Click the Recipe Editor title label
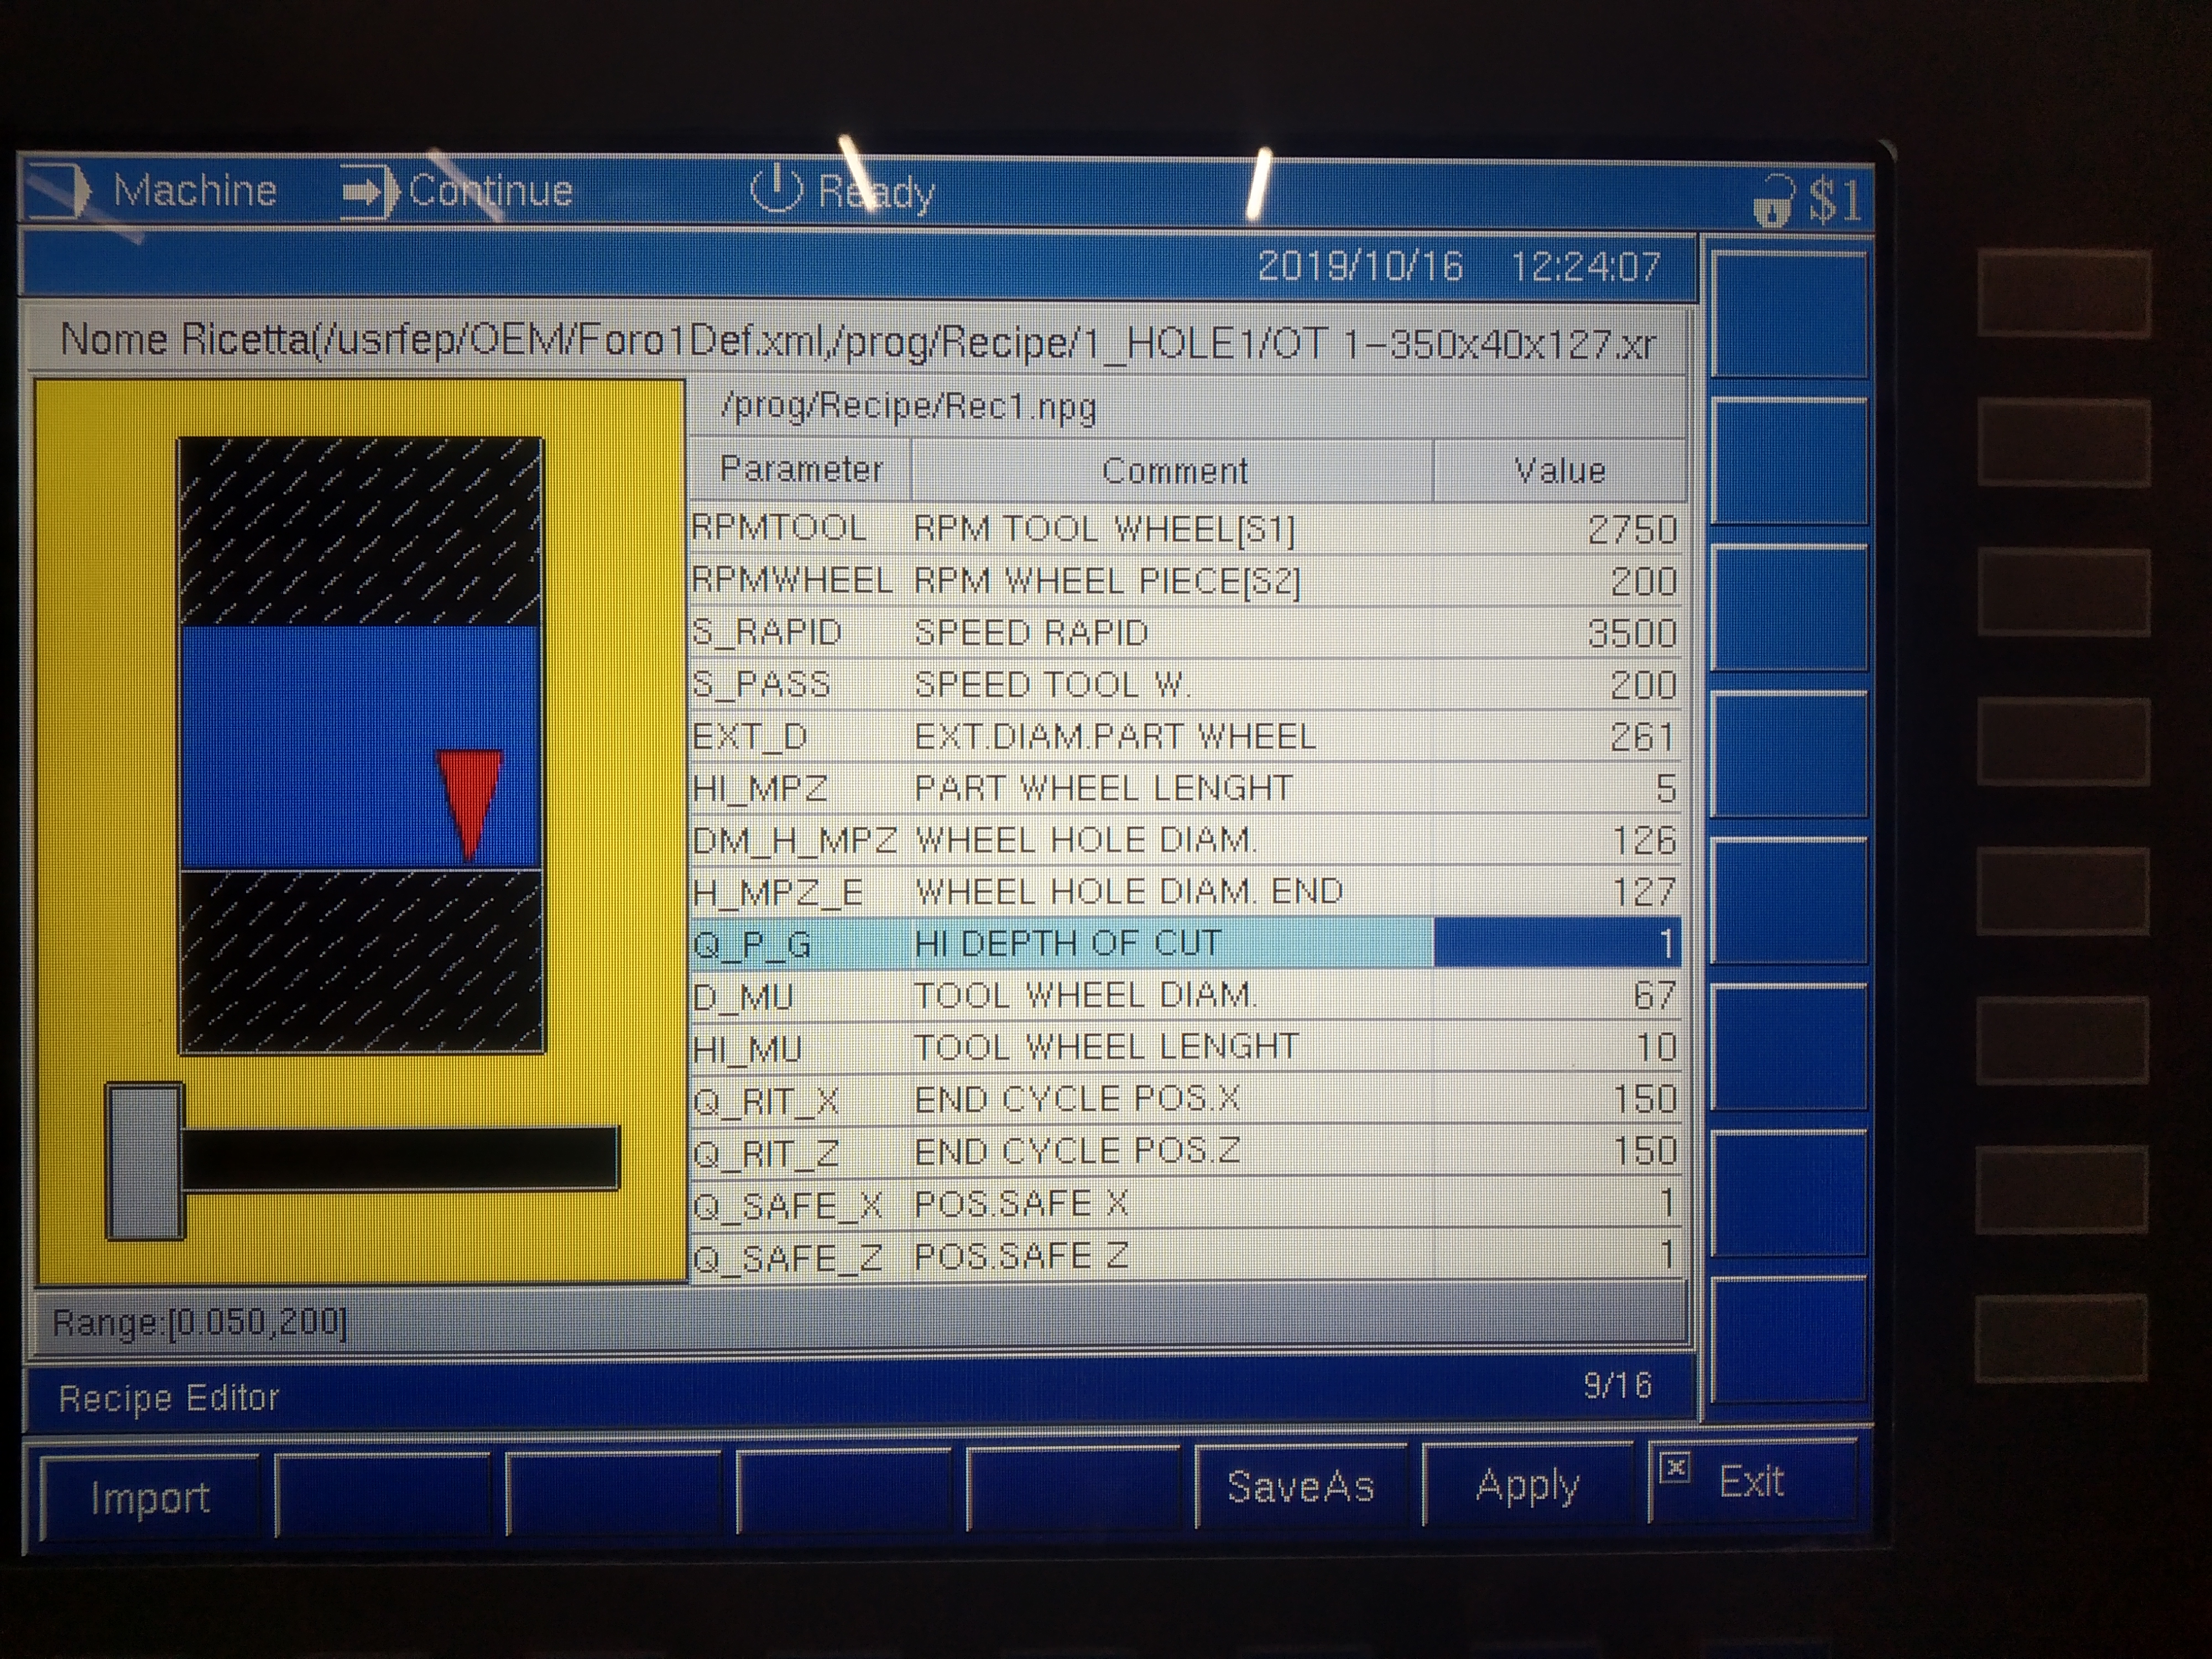 169,1398
